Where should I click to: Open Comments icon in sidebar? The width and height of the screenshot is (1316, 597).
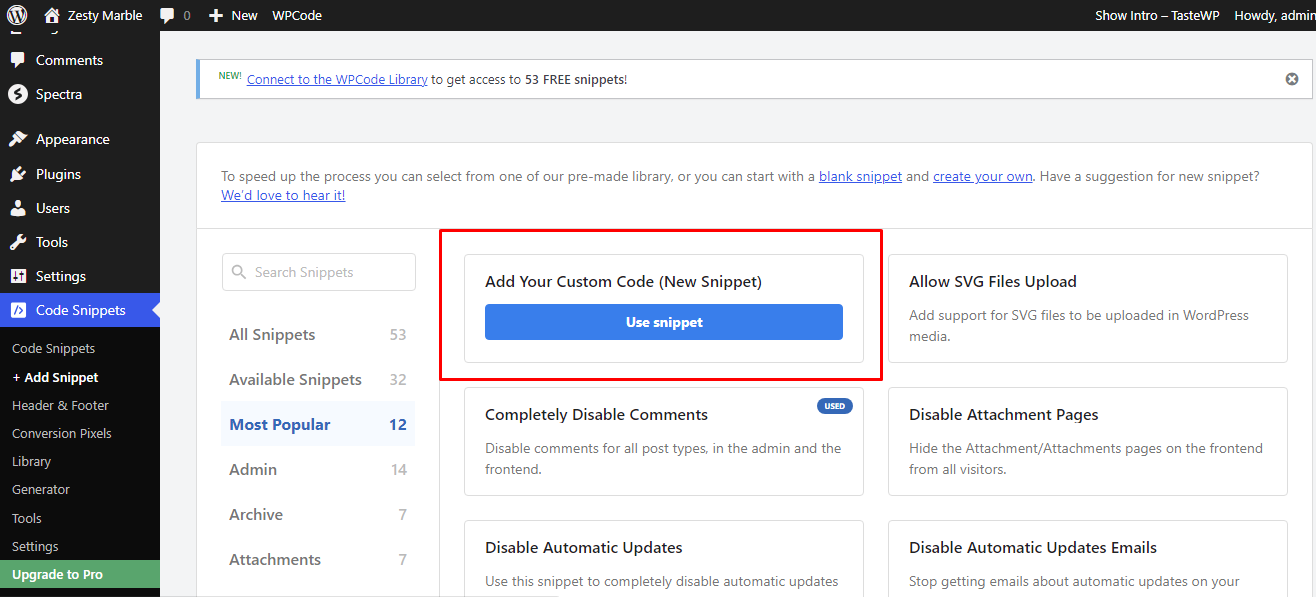pos(17,60)
